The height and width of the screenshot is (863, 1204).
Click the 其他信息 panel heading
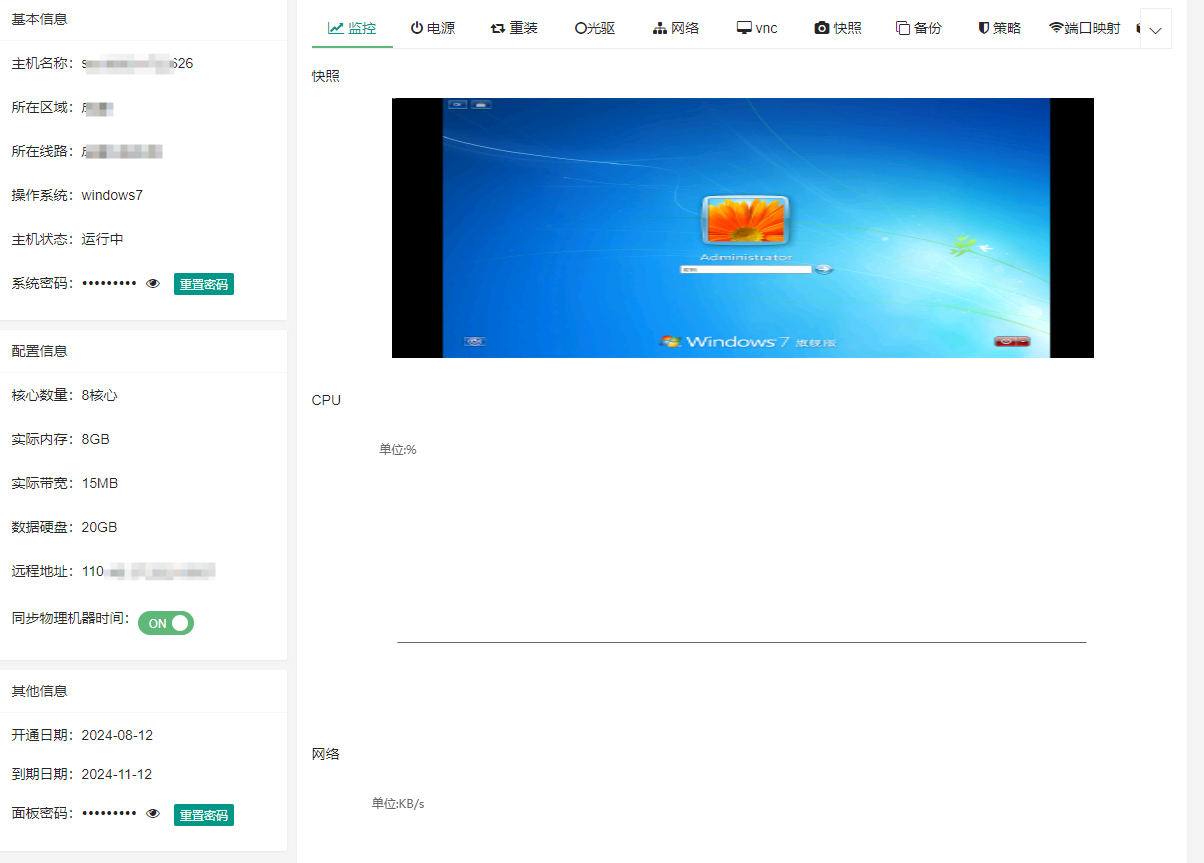tap(40, 691)
